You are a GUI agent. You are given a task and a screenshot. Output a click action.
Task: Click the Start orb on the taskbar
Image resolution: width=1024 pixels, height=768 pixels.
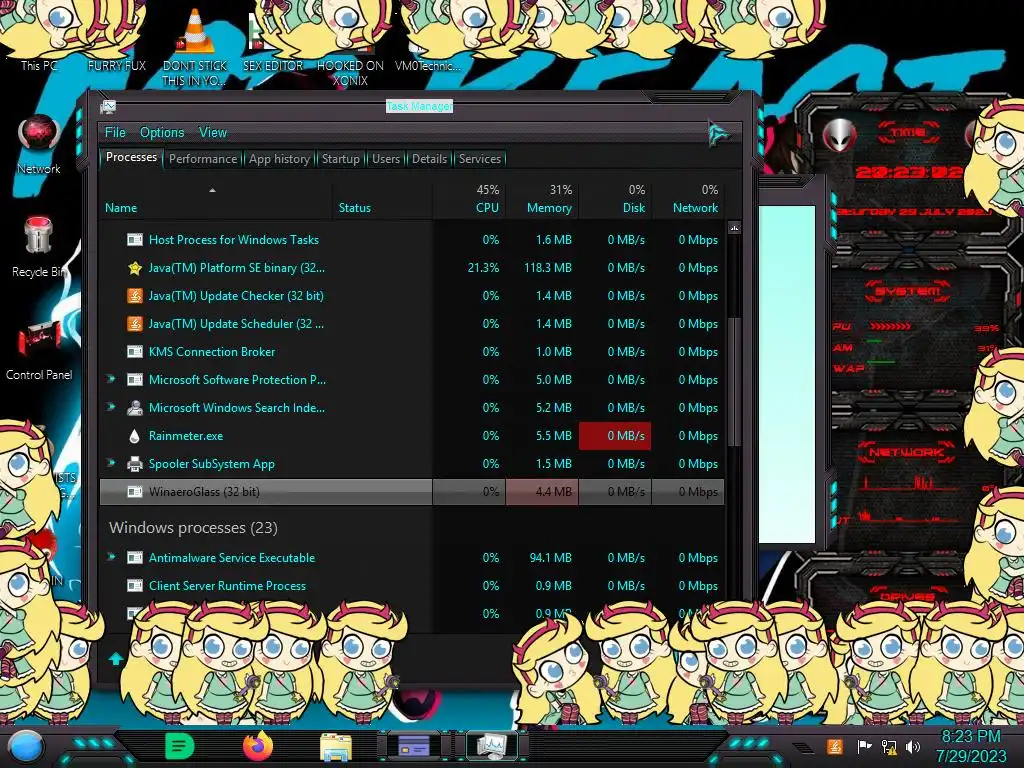coord(25,746)
